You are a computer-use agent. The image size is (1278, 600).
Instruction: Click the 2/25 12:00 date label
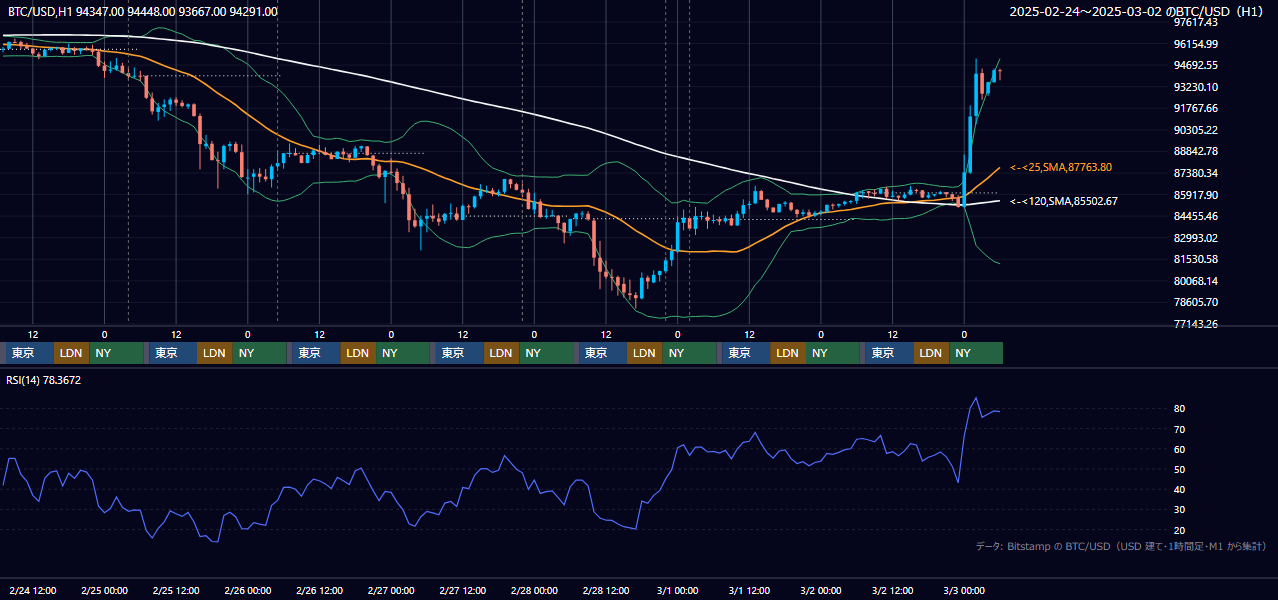tap(176, 590)
